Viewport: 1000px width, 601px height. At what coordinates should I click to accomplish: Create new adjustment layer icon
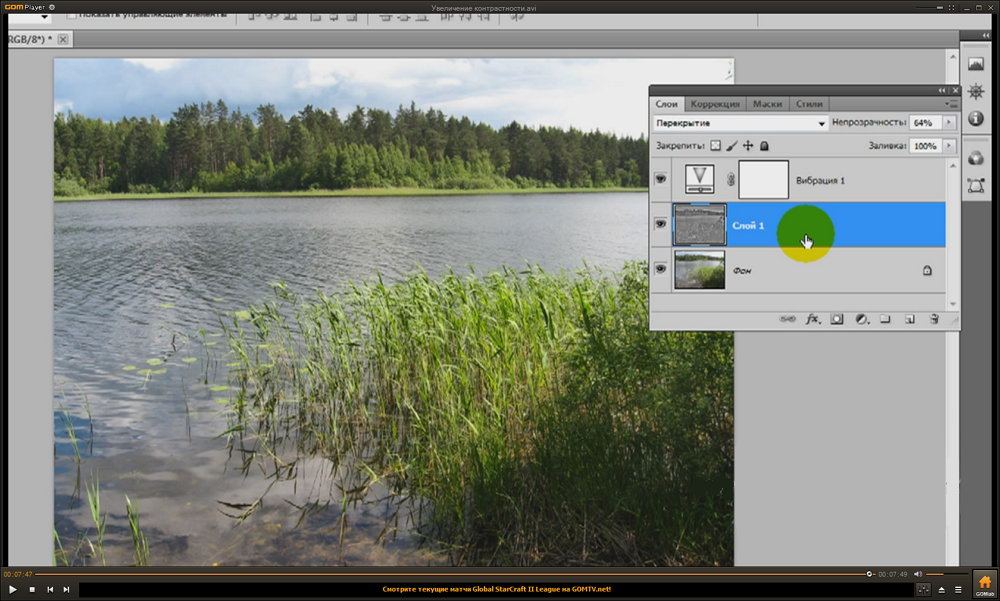coord(861,319)
